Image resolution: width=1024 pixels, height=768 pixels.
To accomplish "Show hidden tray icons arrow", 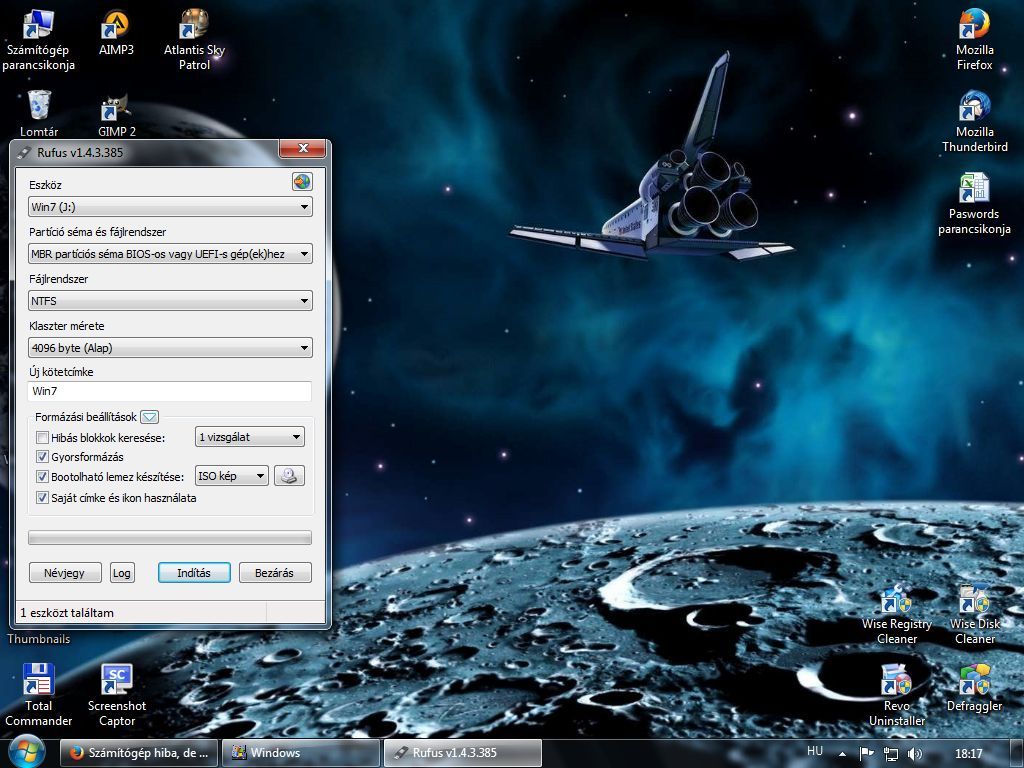I will coord(842,754).
